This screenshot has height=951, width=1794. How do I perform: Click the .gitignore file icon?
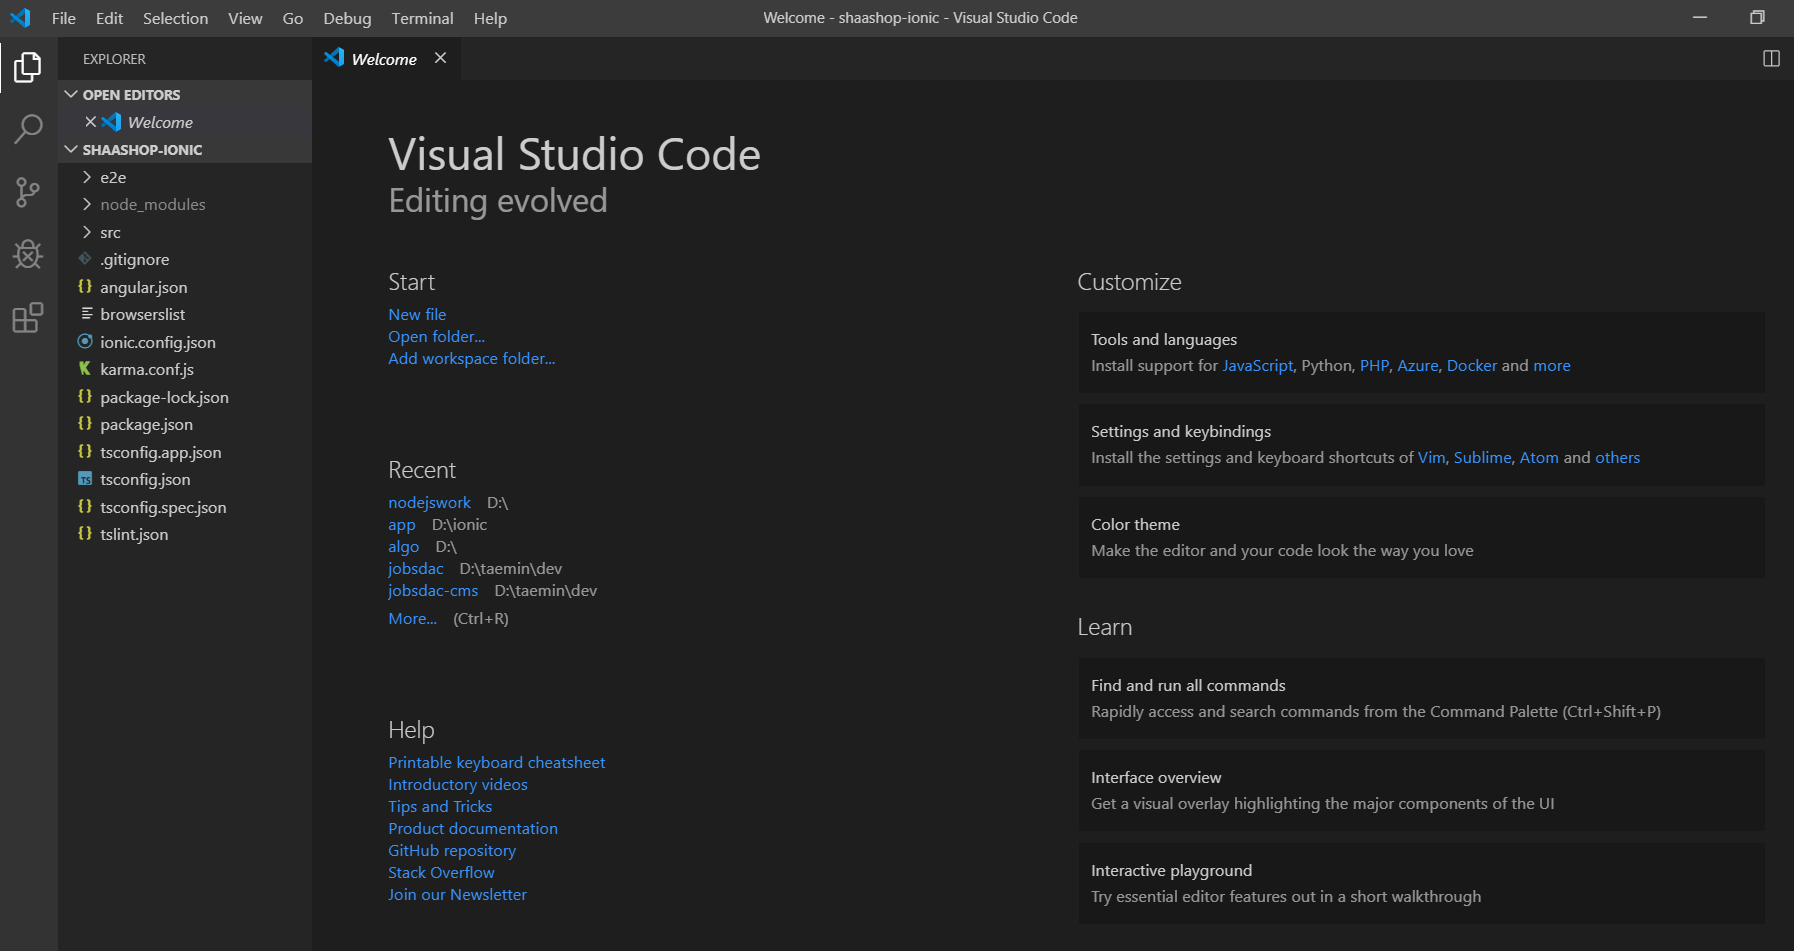click(85, 259)
